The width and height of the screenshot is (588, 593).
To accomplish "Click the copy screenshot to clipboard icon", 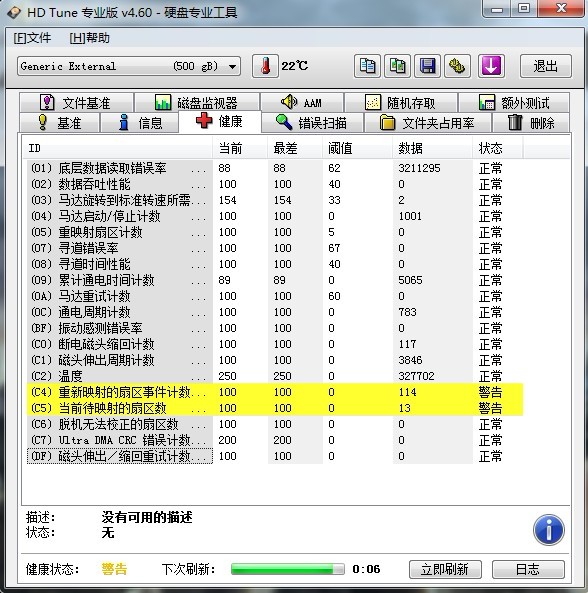I will [x=397, y=66].
